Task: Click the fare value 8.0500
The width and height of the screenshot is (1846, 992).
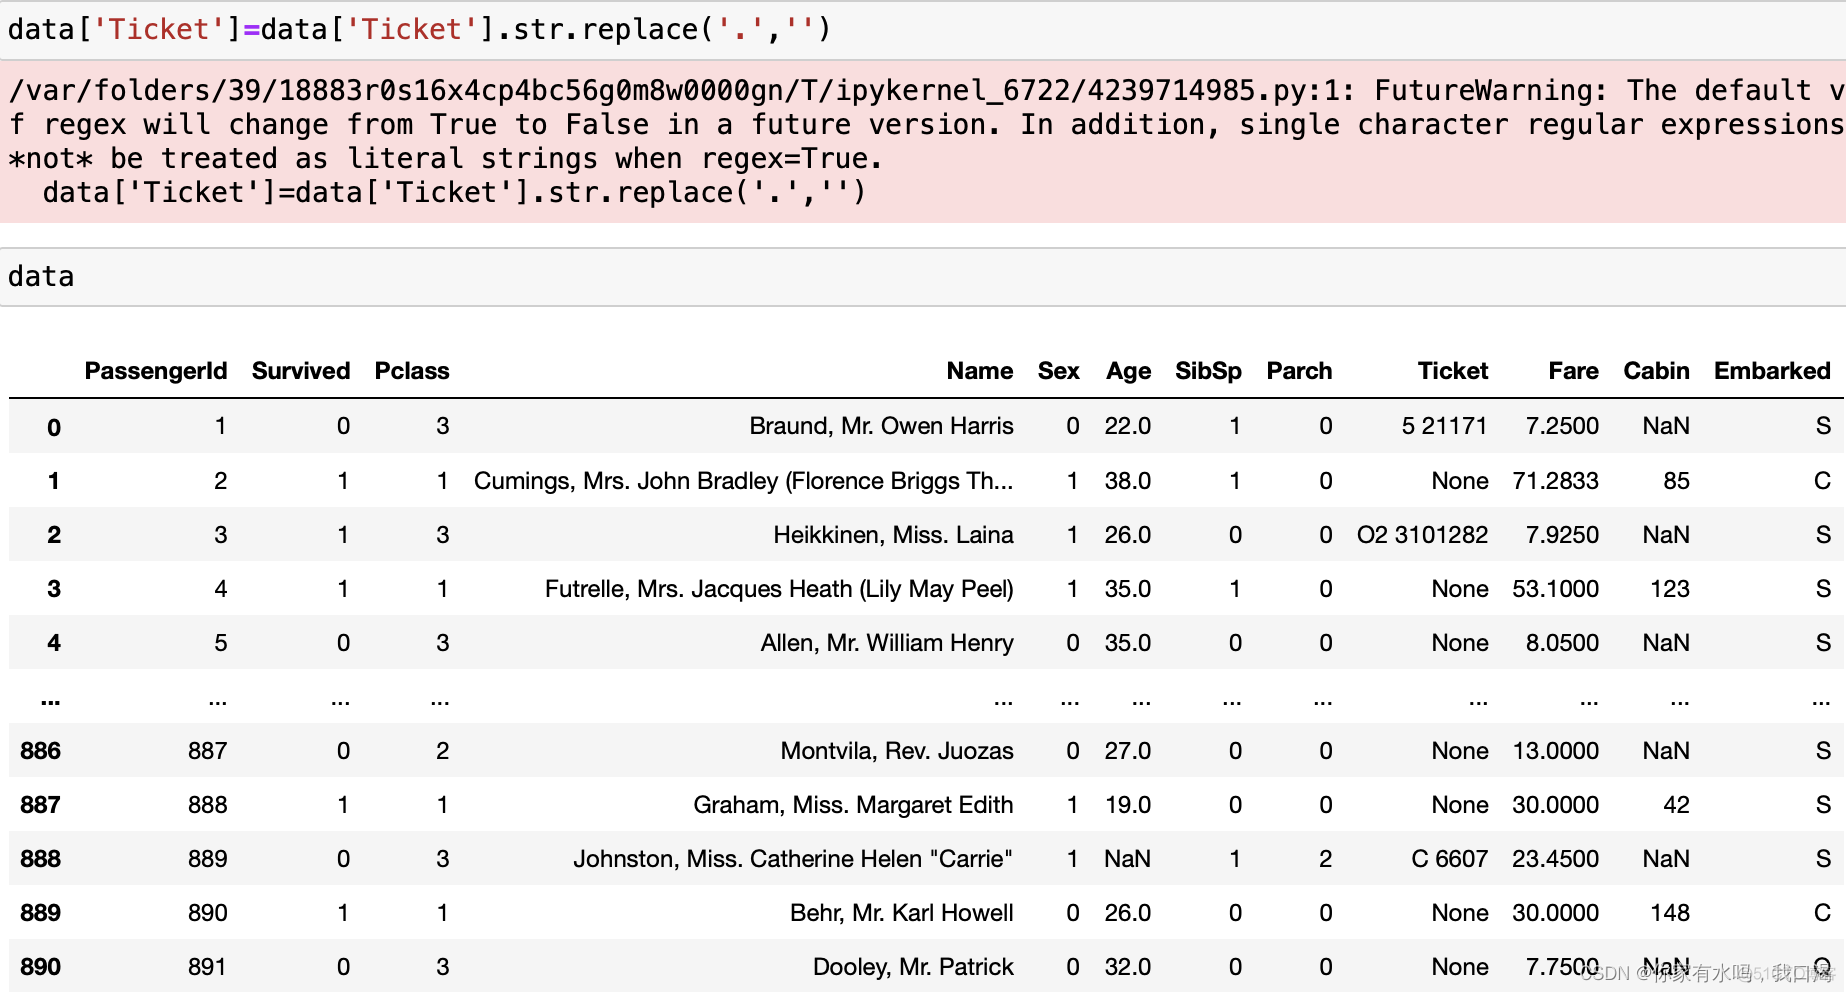Action: pos(1562,643)
